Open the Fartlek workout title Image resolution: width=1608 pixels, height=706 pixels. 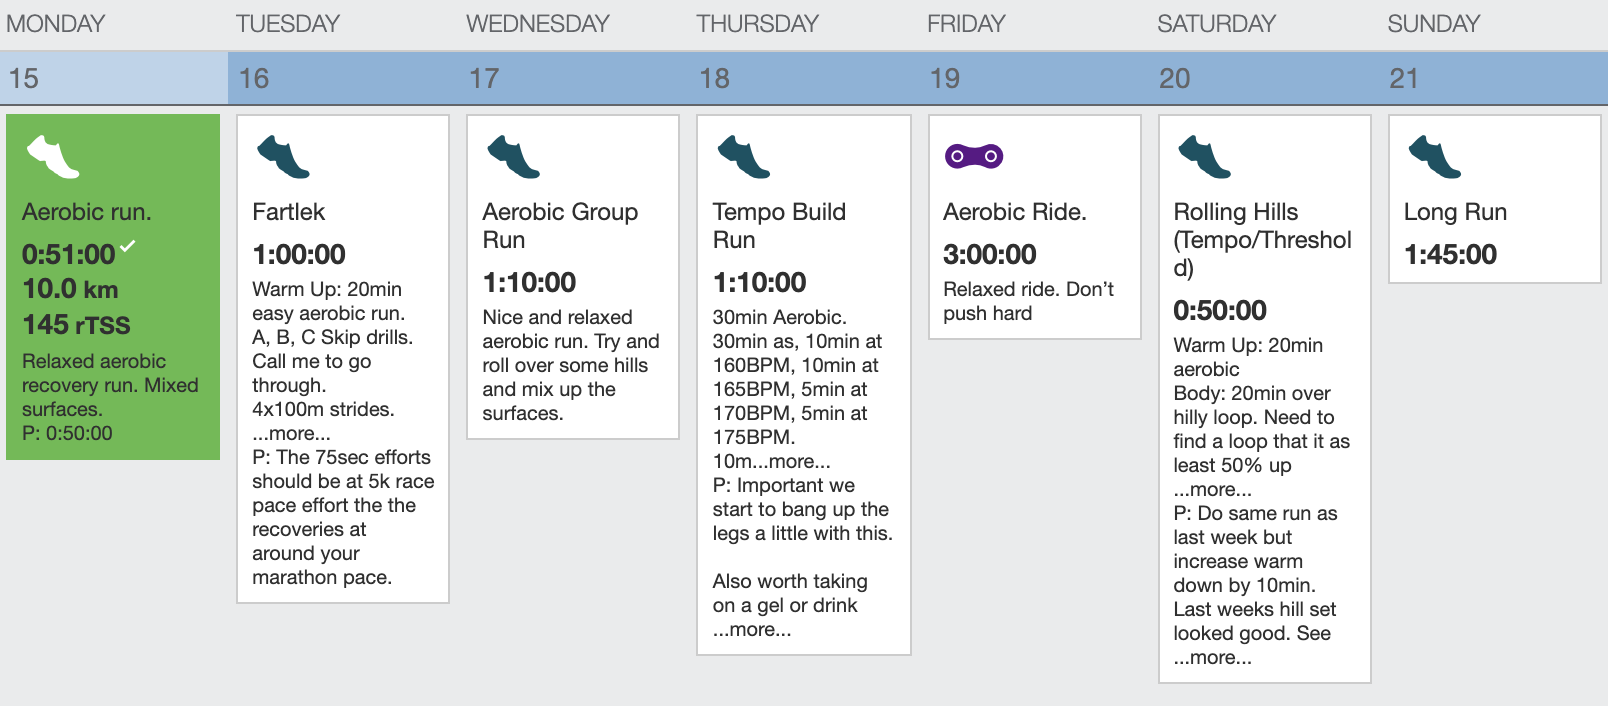[288, 212]
